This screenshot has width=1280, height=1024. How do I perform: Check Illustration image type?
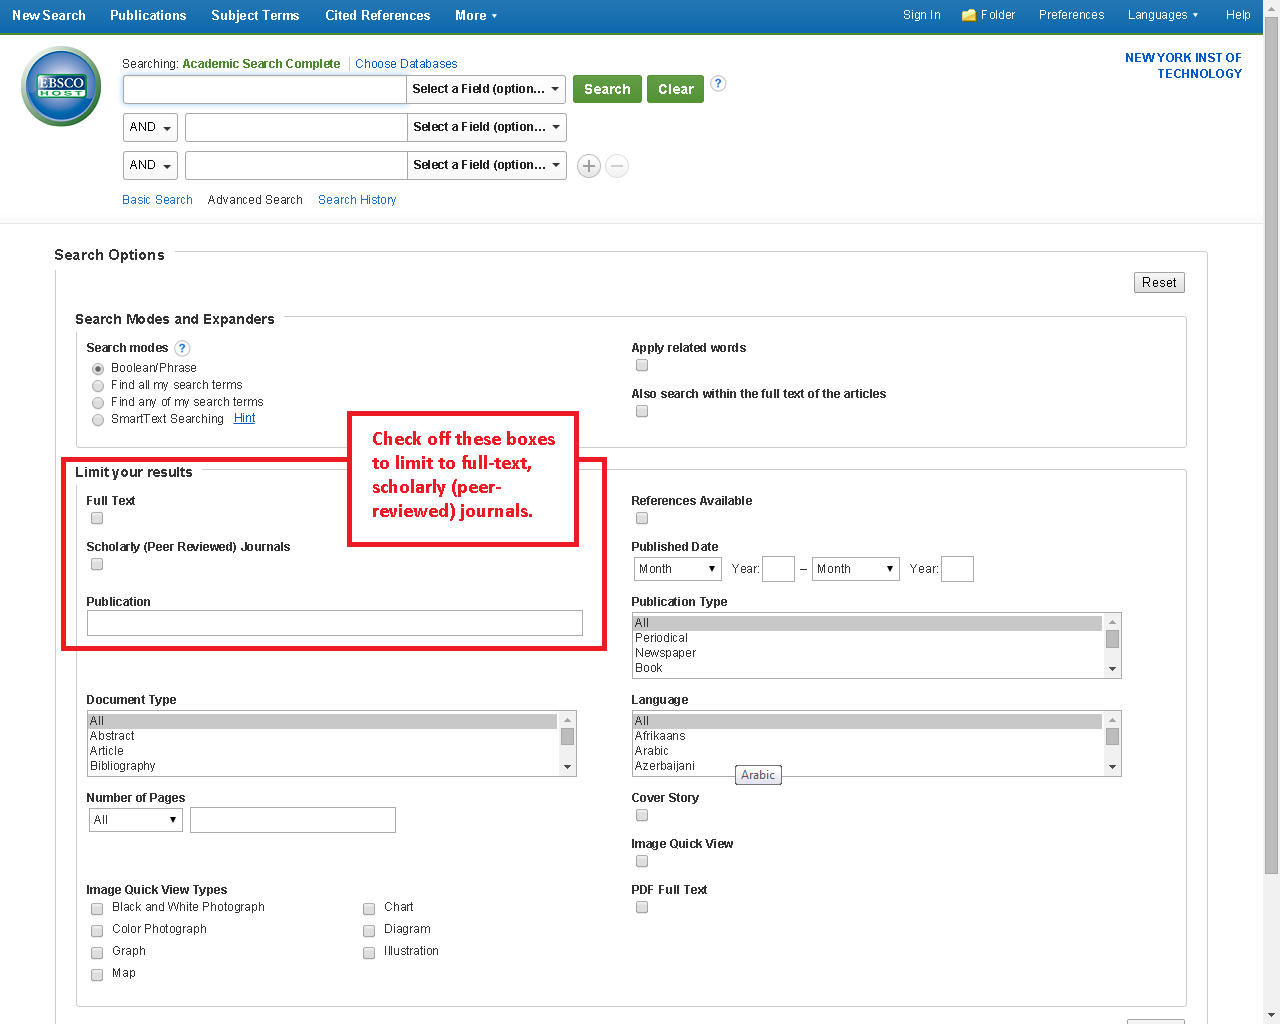coord(369,953)
